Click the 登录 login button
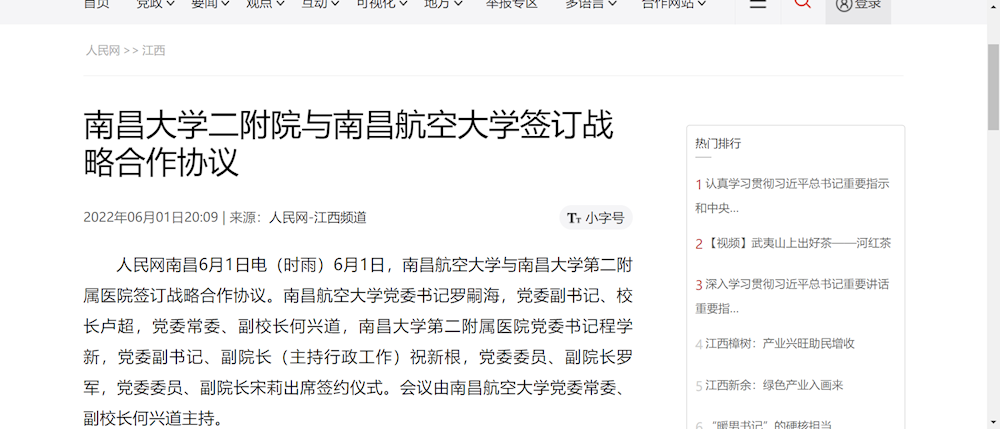Screen dimensions: 1000x429 [x=858, y=4]
